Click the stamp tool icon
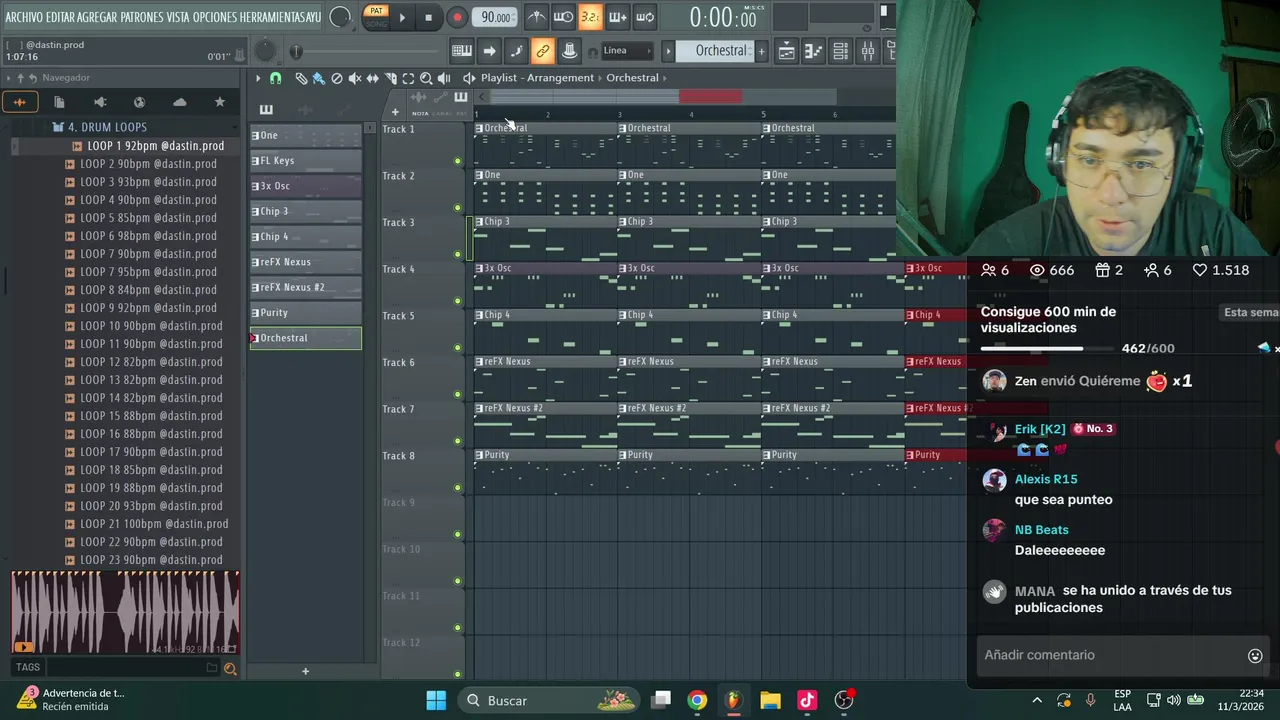This screenshot has width=1280, height=720. [569, 51]
